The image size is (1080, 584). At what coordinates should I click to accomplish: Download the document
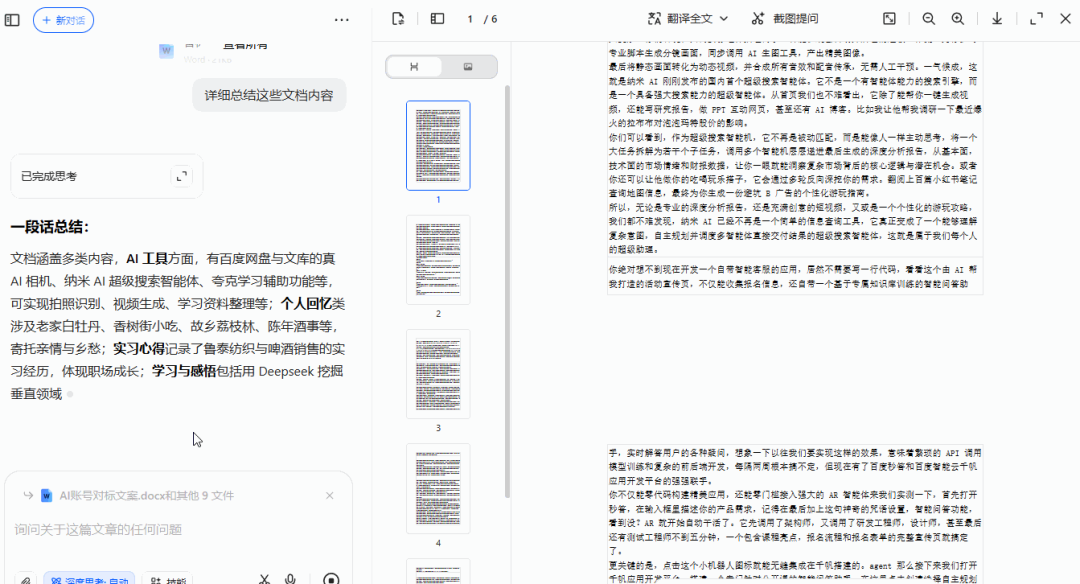click(x=997, y=19)
